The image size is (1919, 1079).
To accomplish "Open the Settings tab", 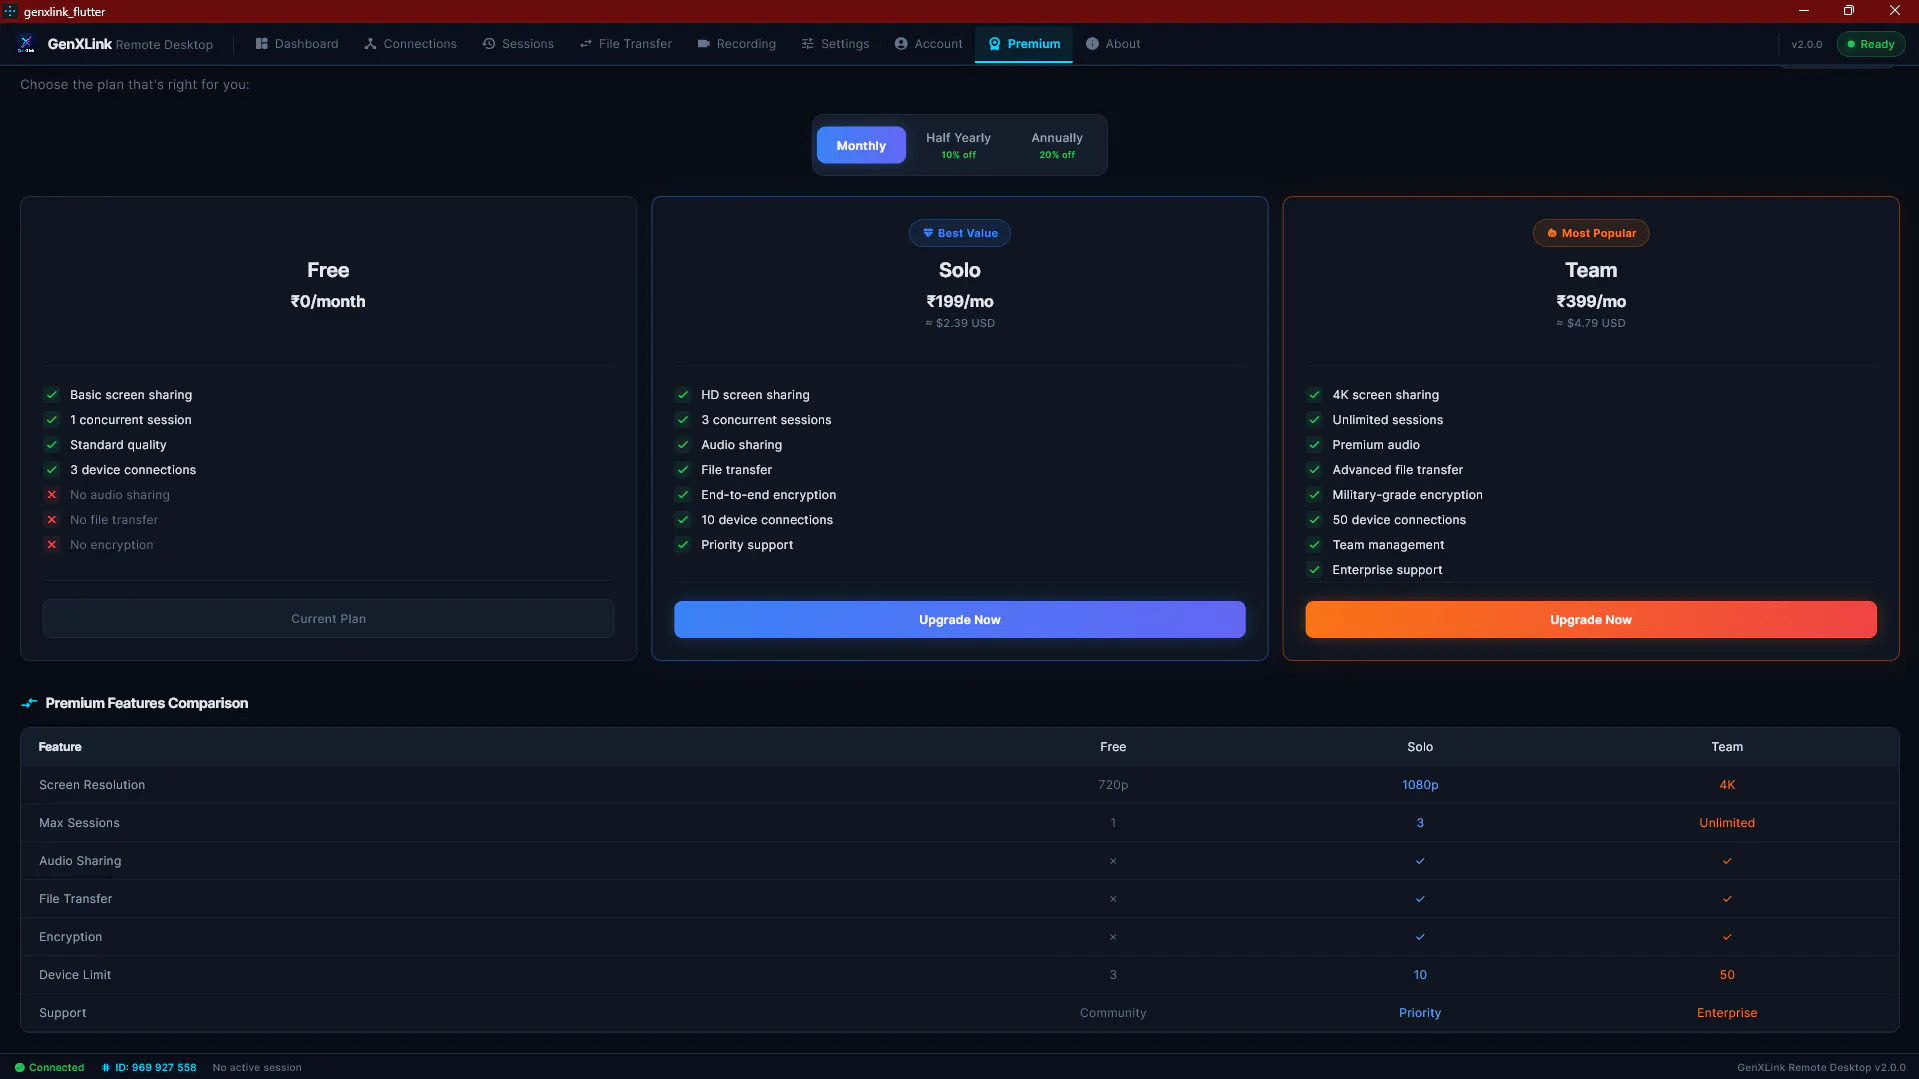I will [835, 44].
